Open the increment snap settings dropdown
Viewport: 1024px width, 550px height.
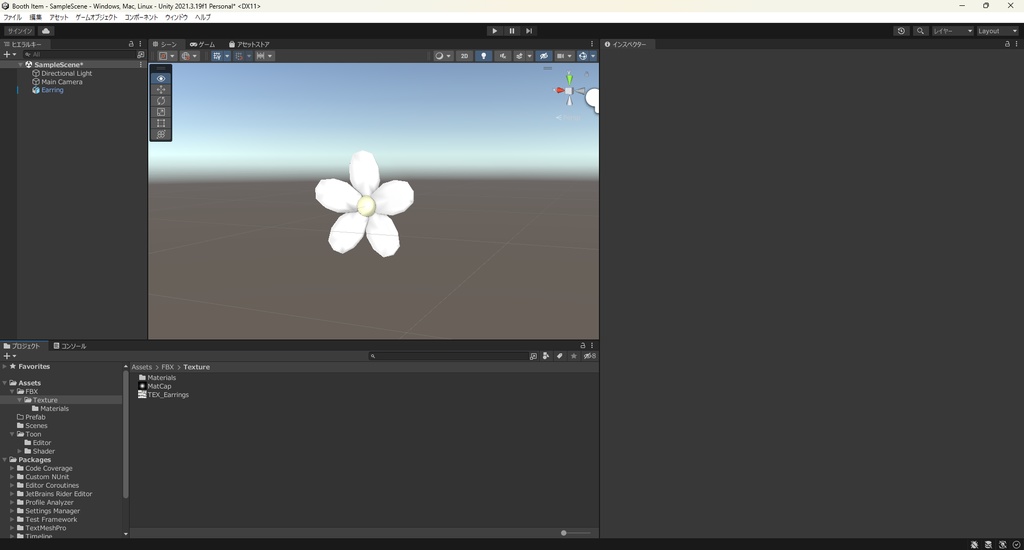tap(264, 56)
